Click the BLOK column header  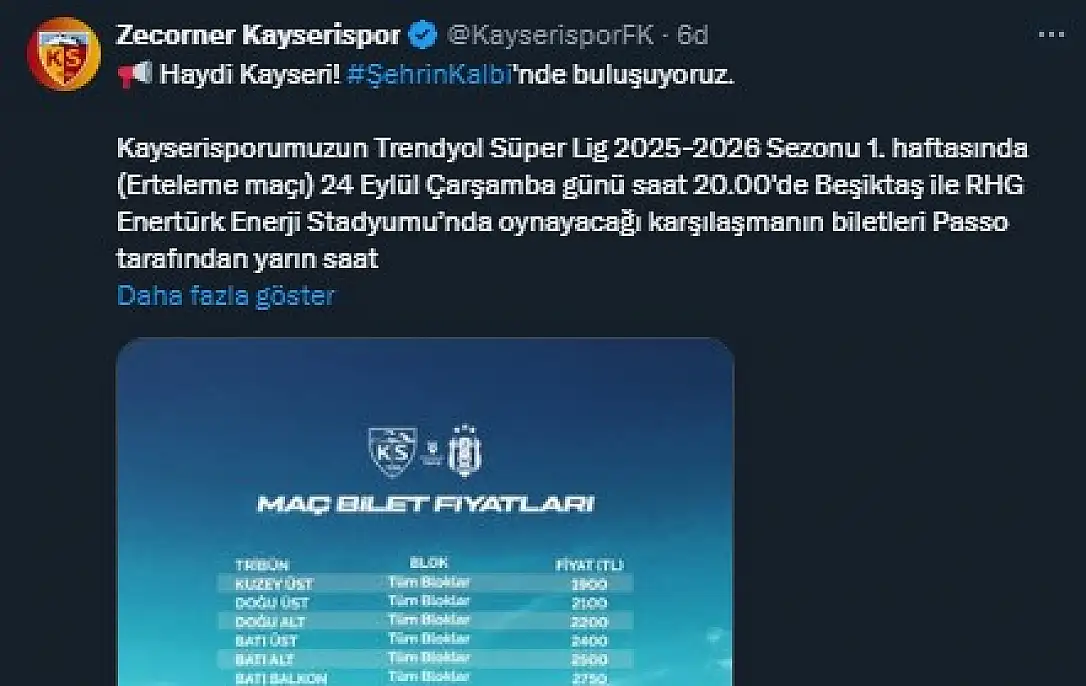coord(429,563)
